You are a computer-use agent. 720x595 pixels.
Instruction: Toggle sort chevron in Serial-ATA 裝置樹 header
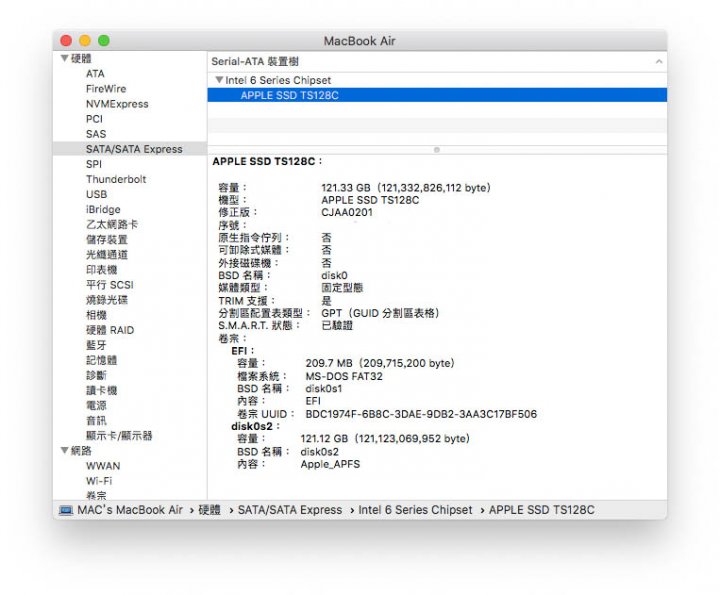(x=659, y=61)
